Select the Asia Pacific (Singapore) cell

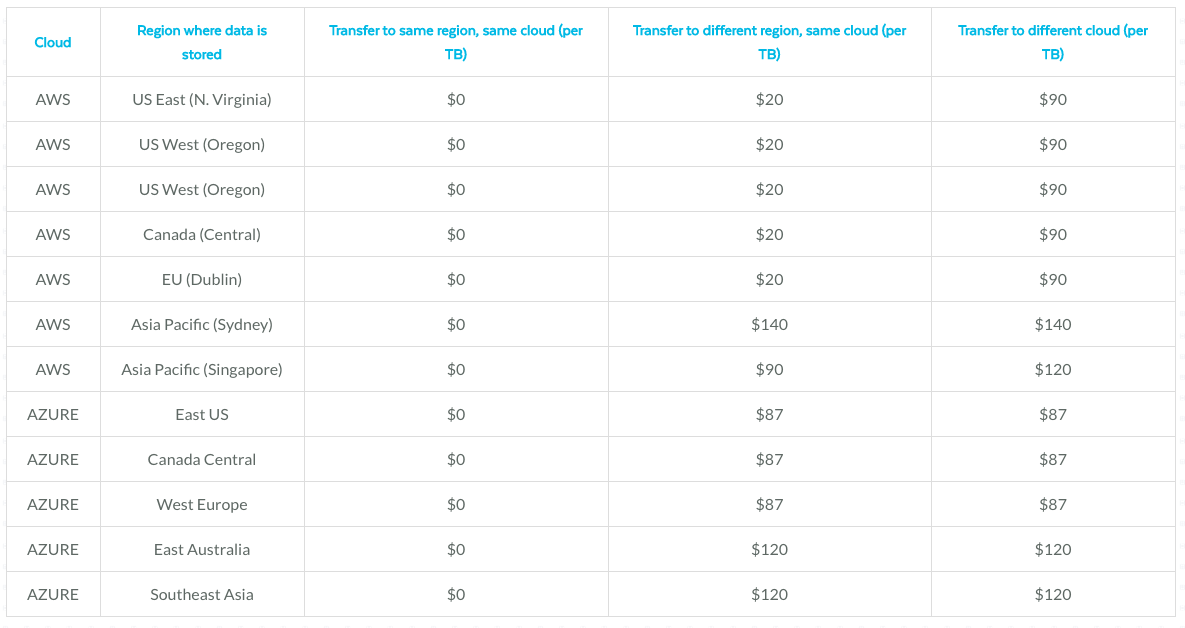point(202,370)
